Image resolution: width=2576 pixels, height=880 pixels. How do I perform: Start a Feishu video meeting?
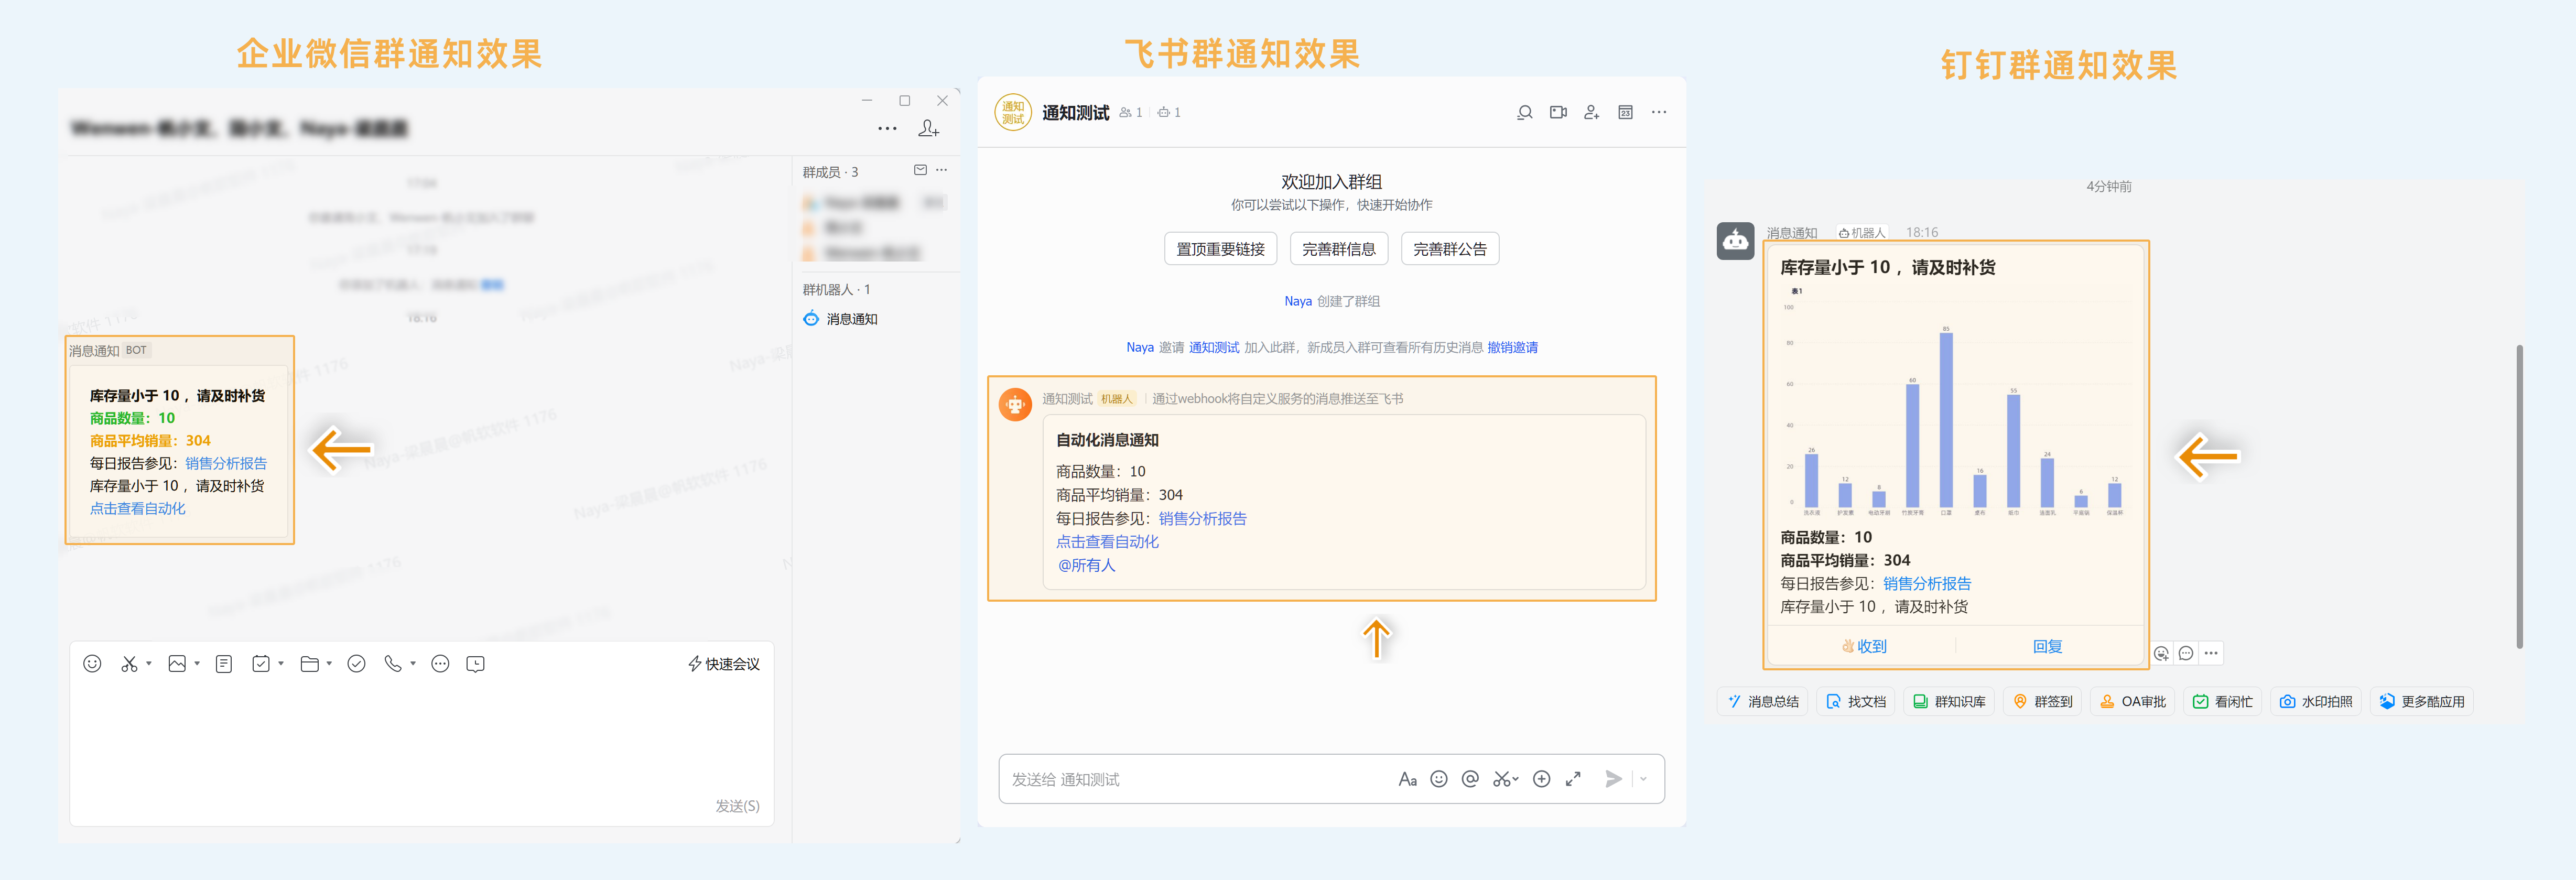pyautogui.click(x=1558, y=112)
